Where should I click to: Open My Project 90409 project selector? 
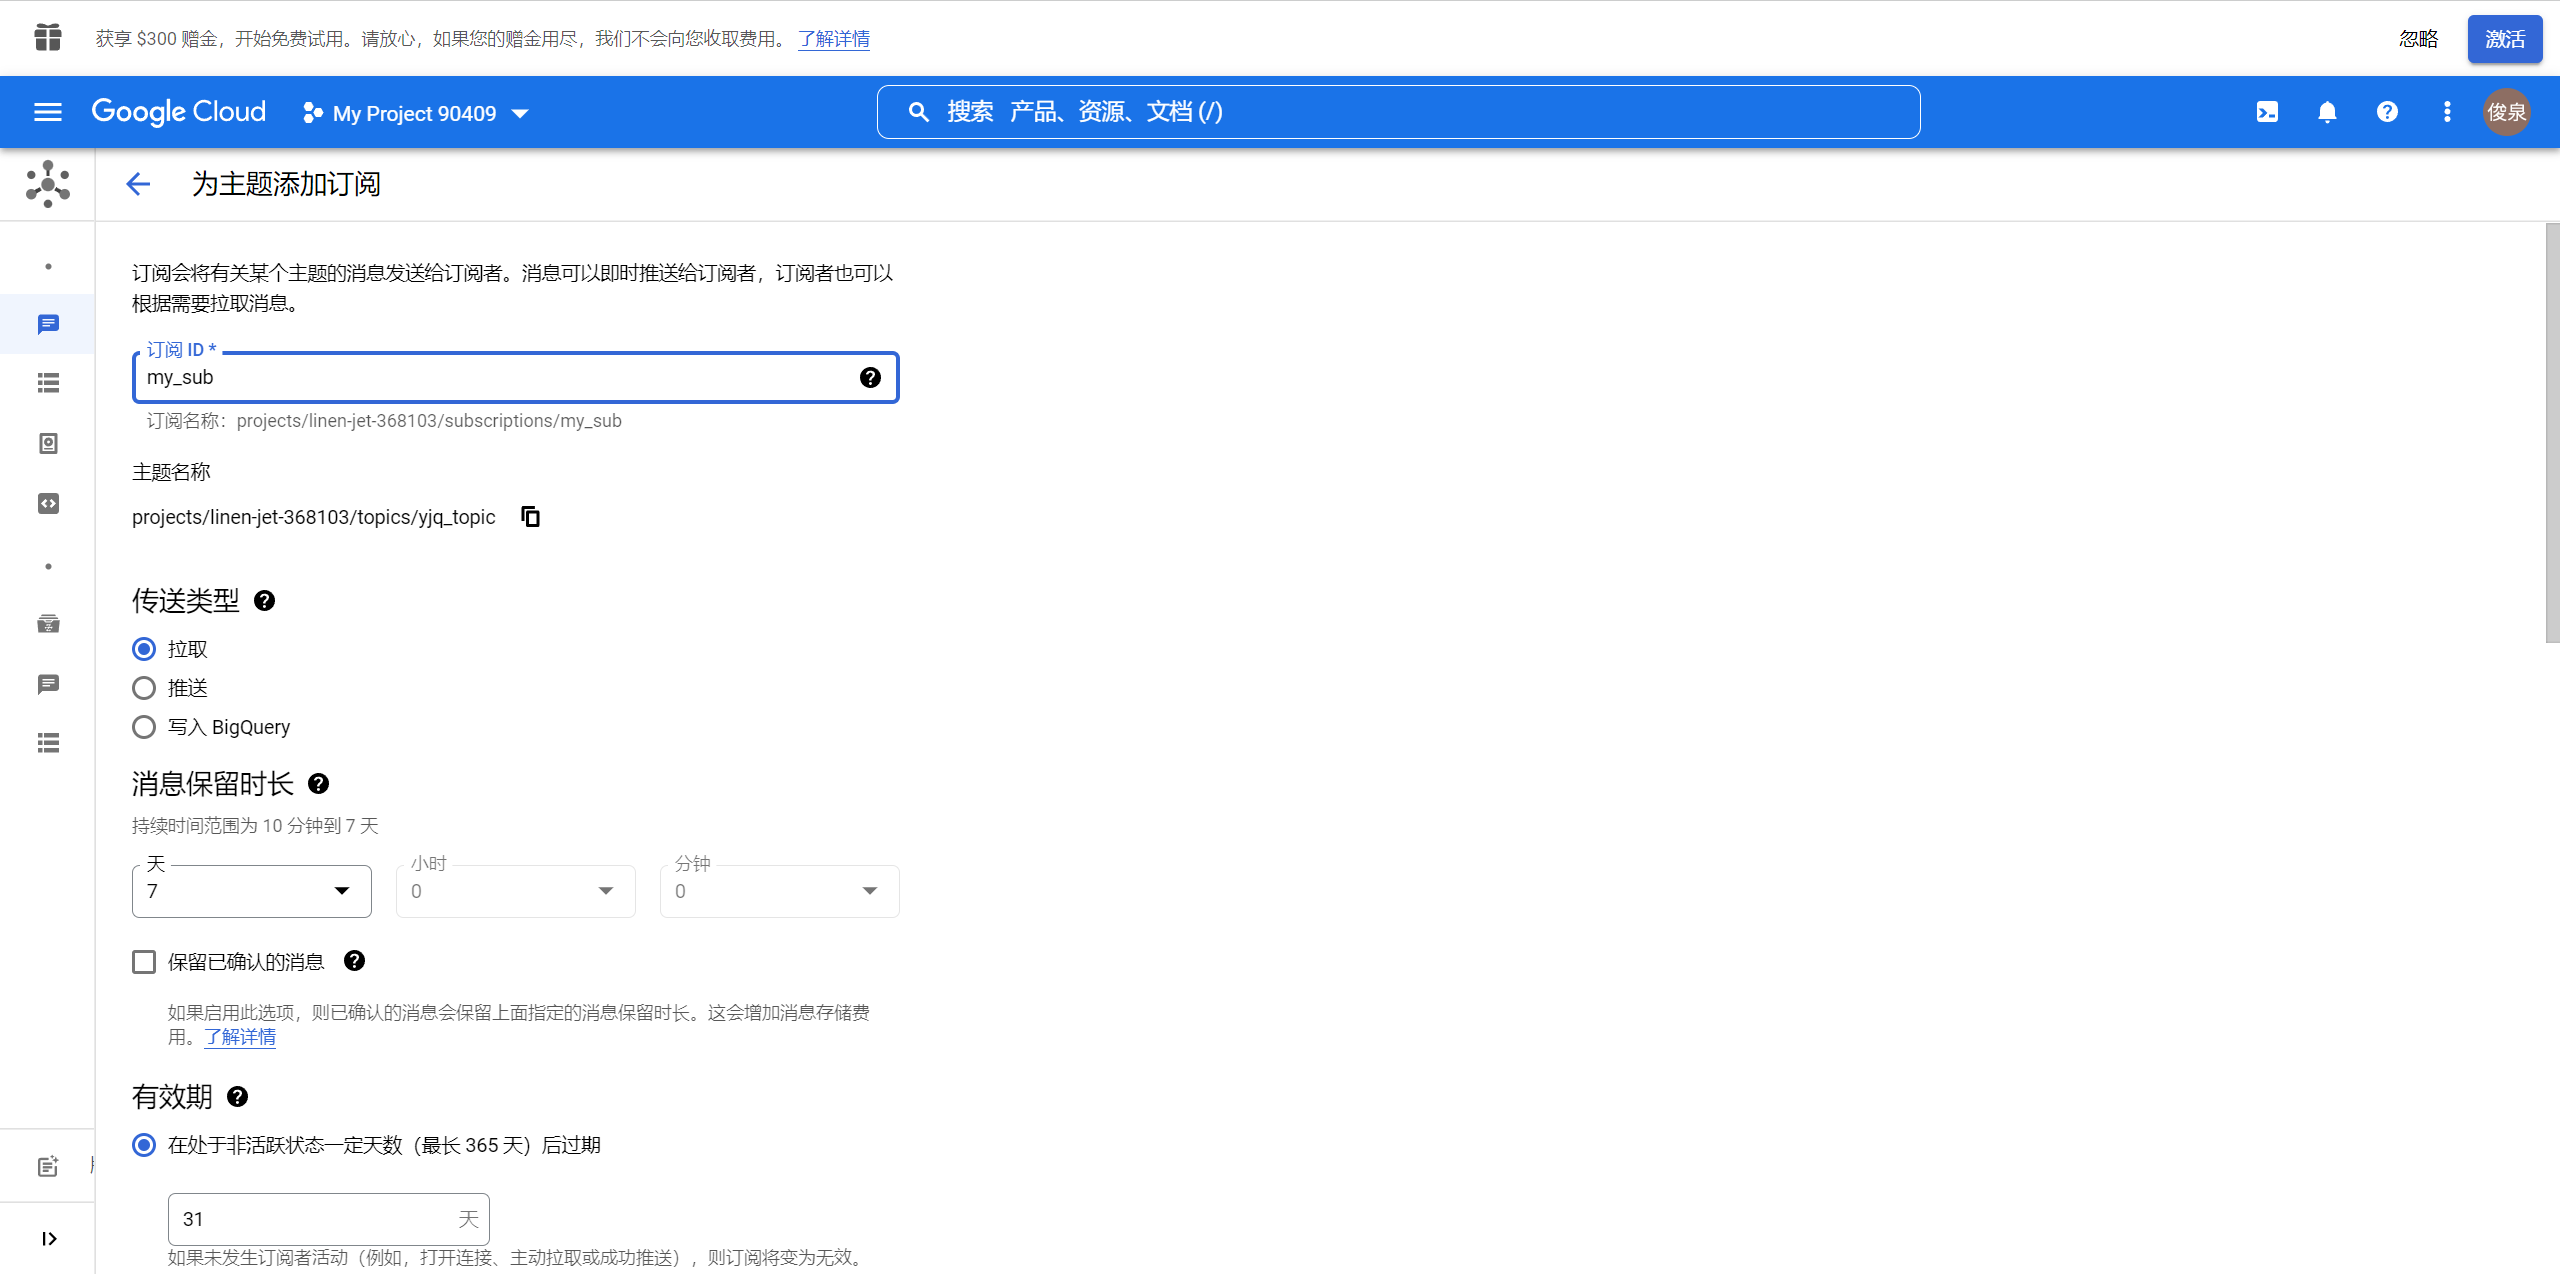pyautogui.click(x=413, y=111)
